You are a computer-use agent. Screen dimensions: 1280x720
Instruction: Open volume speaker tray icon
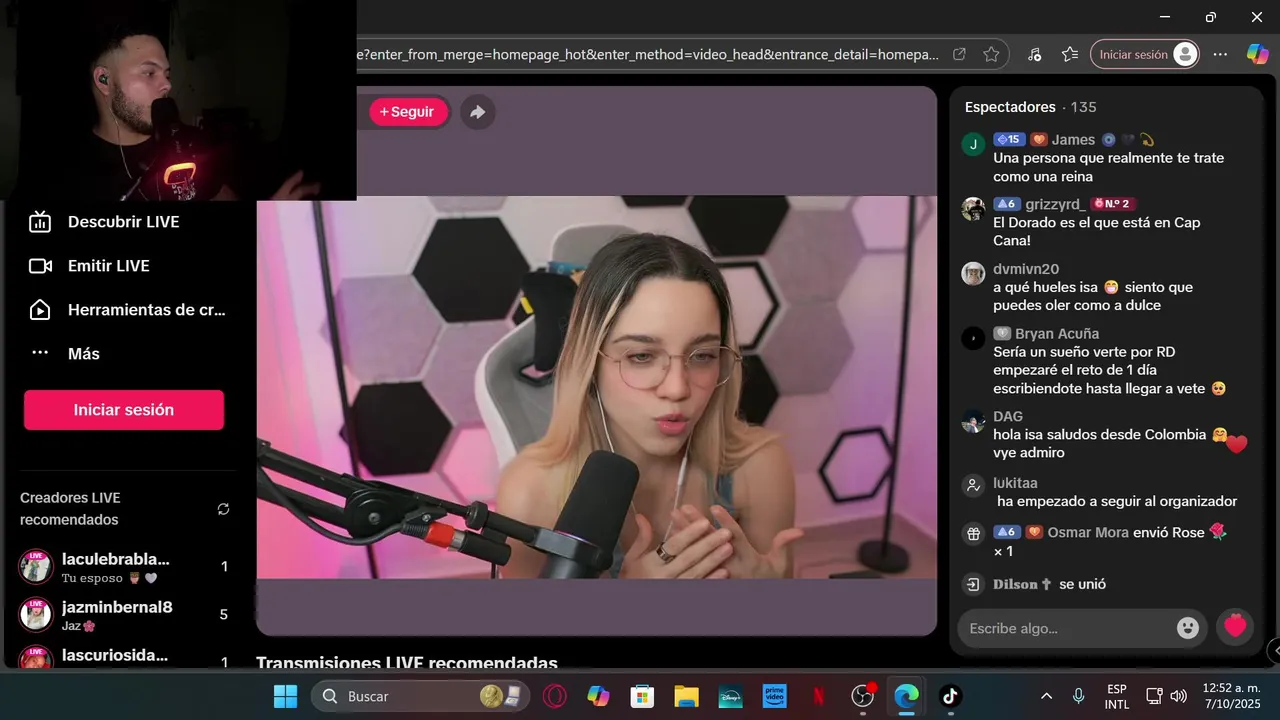[1178, 696]
